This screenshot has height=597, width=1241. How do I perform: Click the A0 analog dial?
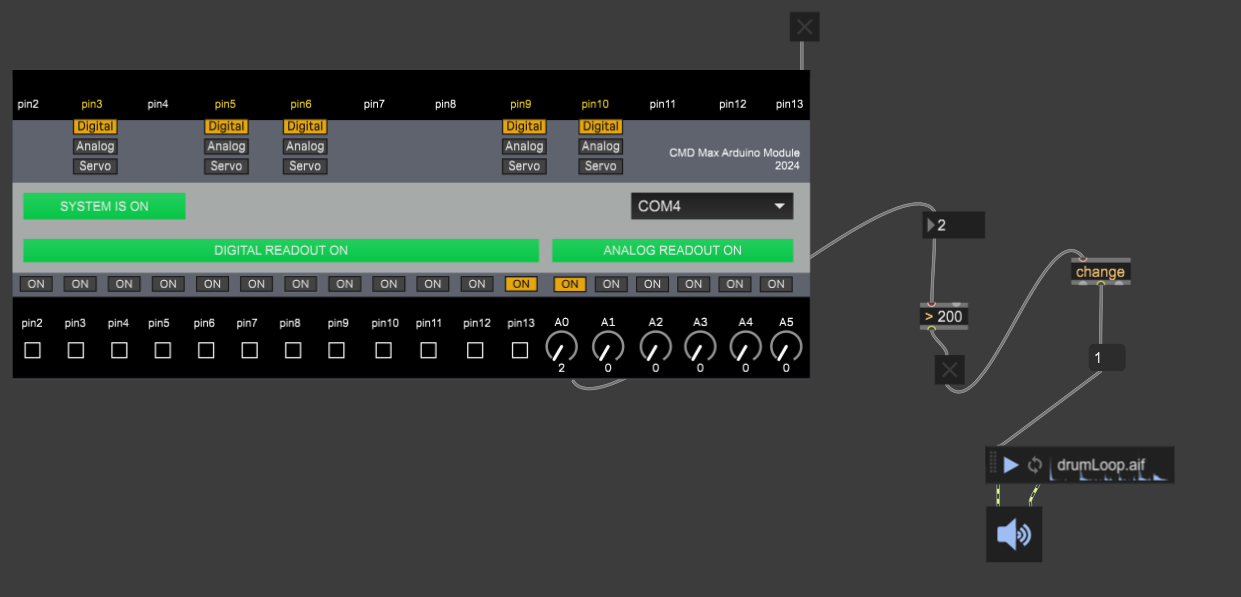click(x=562, y=347)
